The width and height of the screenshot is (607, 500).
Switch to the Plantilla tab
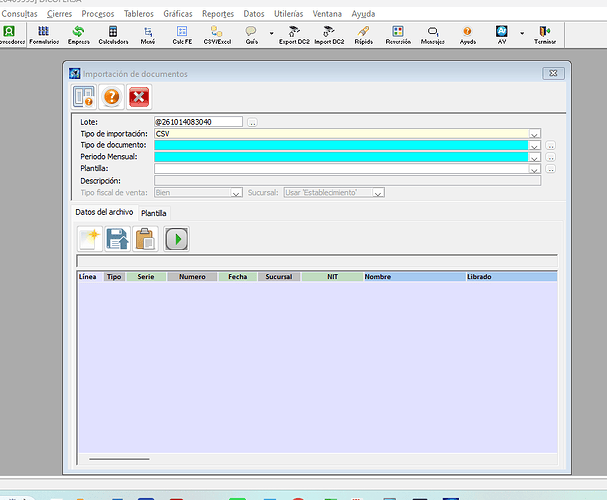pos(153,213)
